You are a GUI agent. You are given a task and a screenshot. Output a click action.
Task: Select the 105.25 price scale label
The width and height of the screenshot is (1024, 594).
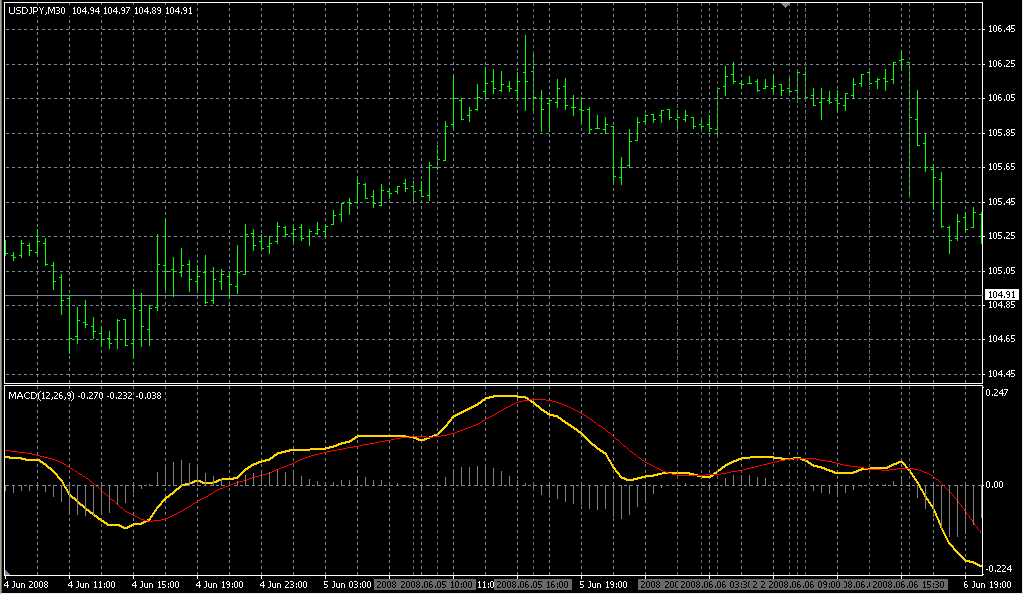pos(1001,236)
